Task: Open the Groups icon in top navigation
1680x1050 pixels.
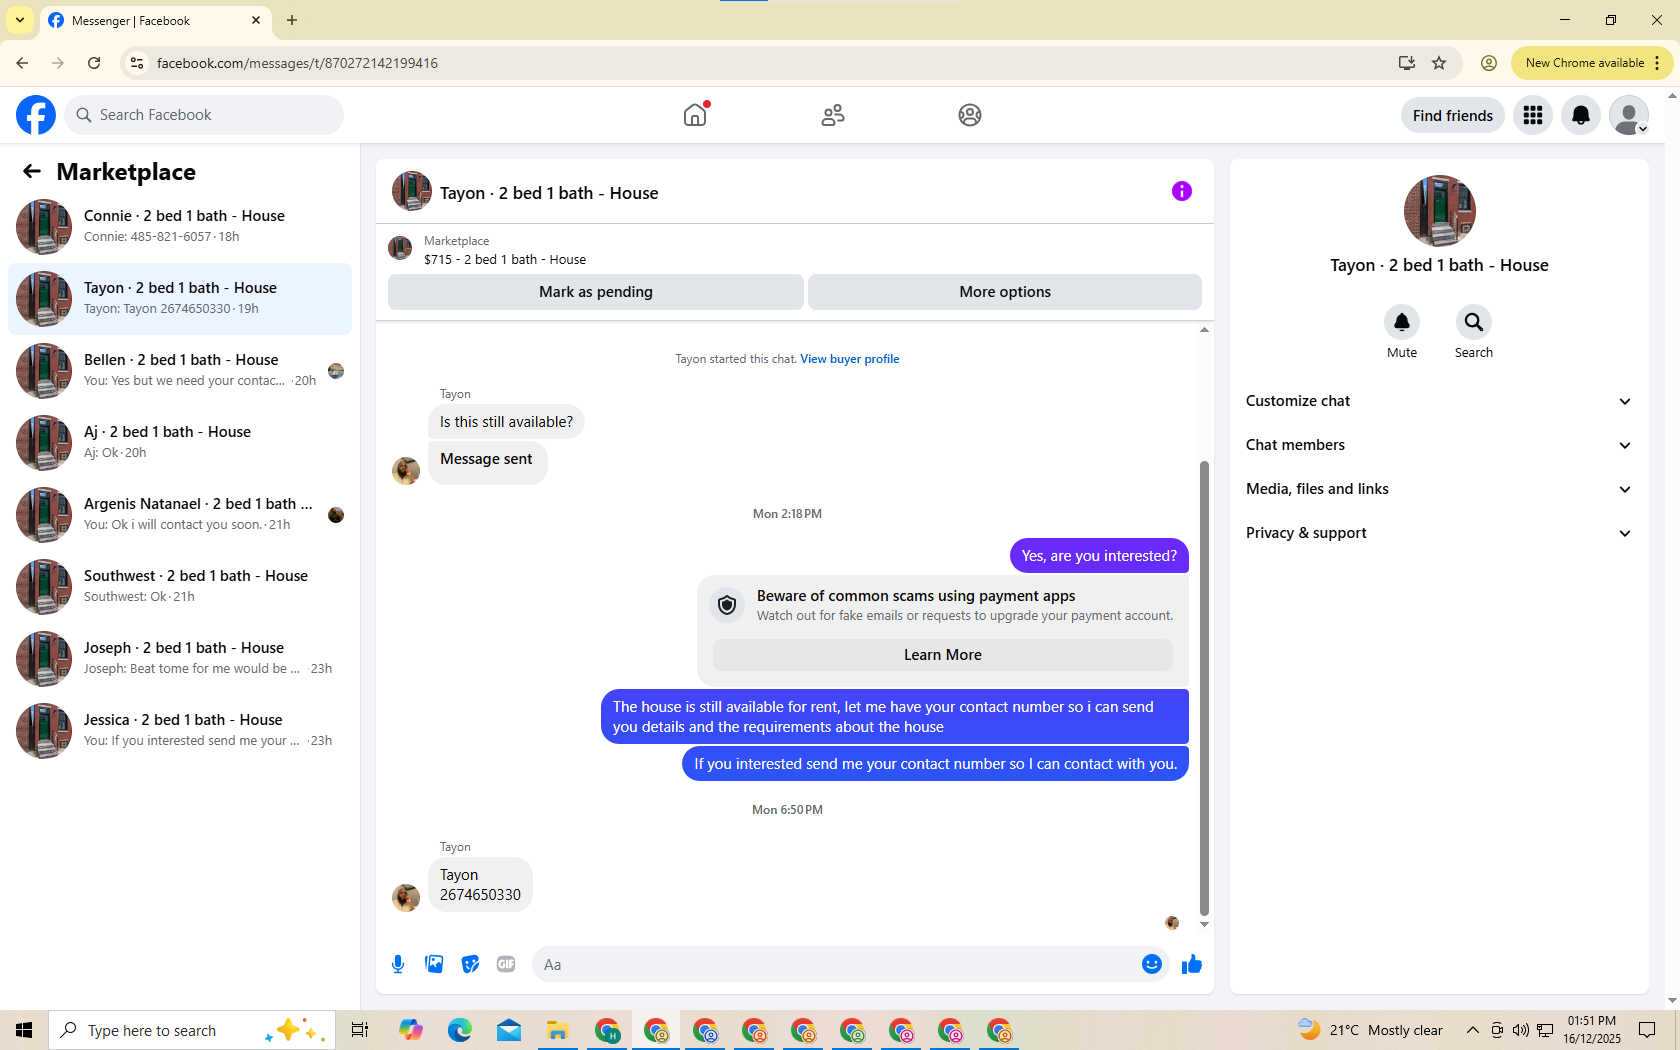Action: (x=970, y=115)
